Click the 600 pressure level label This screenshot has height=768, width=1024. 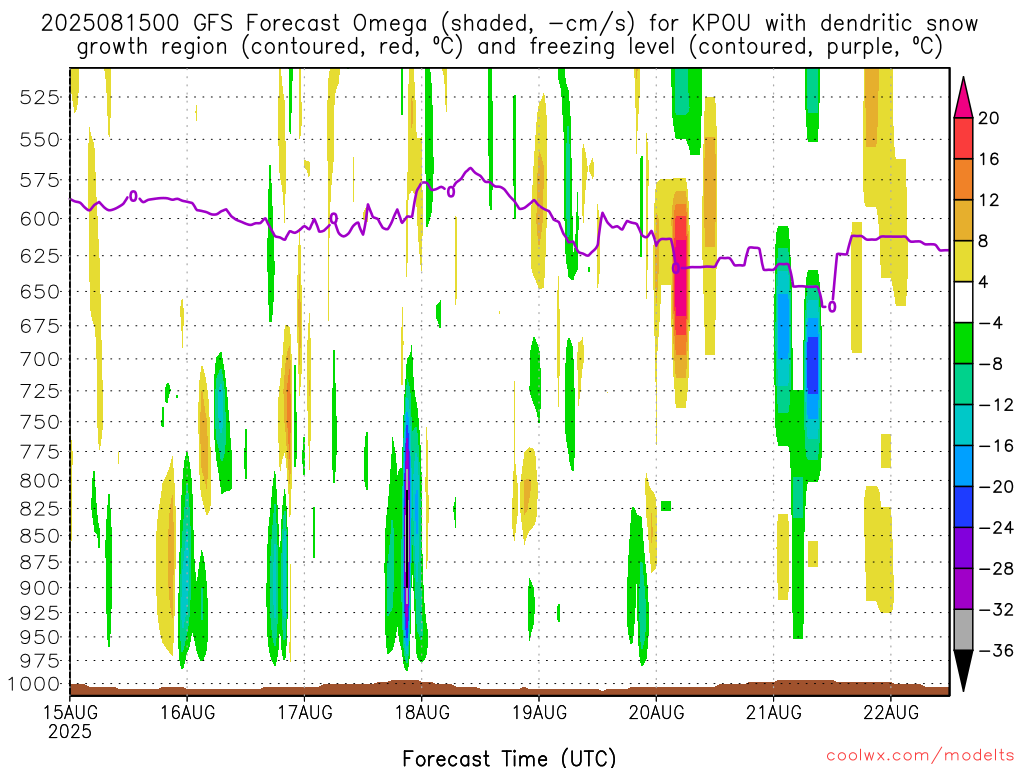40,219
